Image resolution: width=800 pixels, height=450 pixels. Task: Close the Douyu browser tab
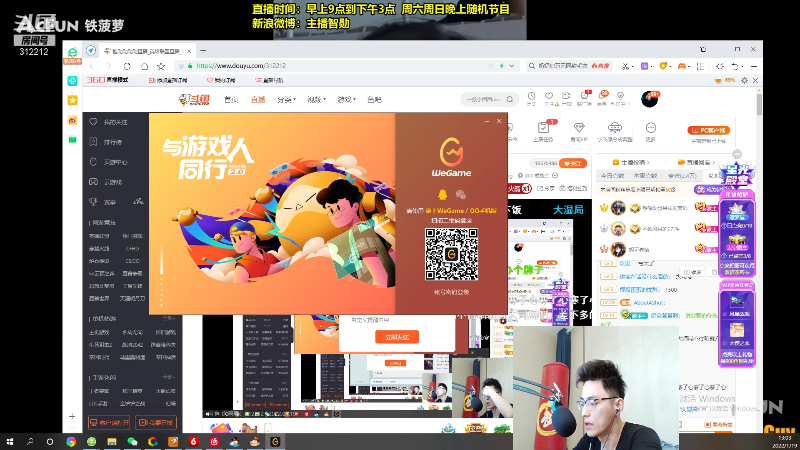point(189,51)
